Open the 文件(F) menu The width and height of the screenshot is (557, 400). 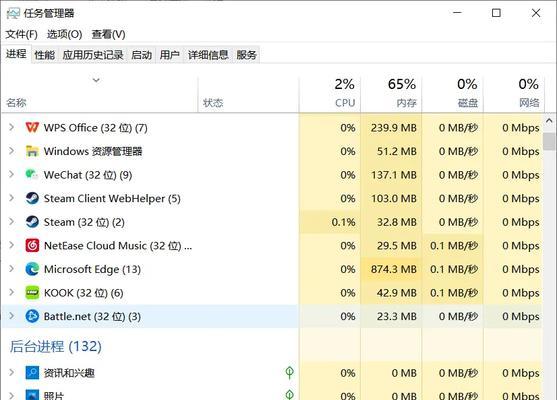click(21, 34)
